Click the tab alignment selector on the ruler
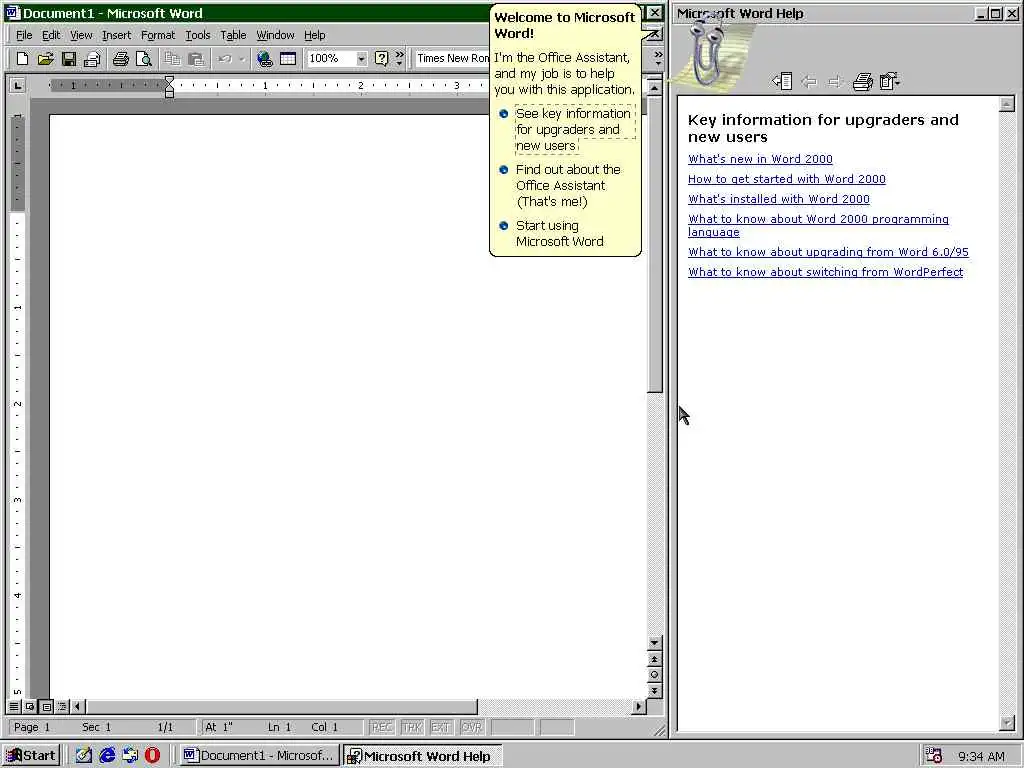 [x=18, y=86]
